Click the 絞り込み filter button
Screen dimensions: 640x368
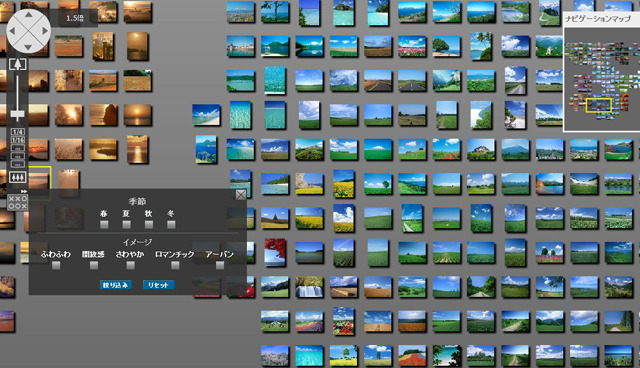tap(116, 285)
